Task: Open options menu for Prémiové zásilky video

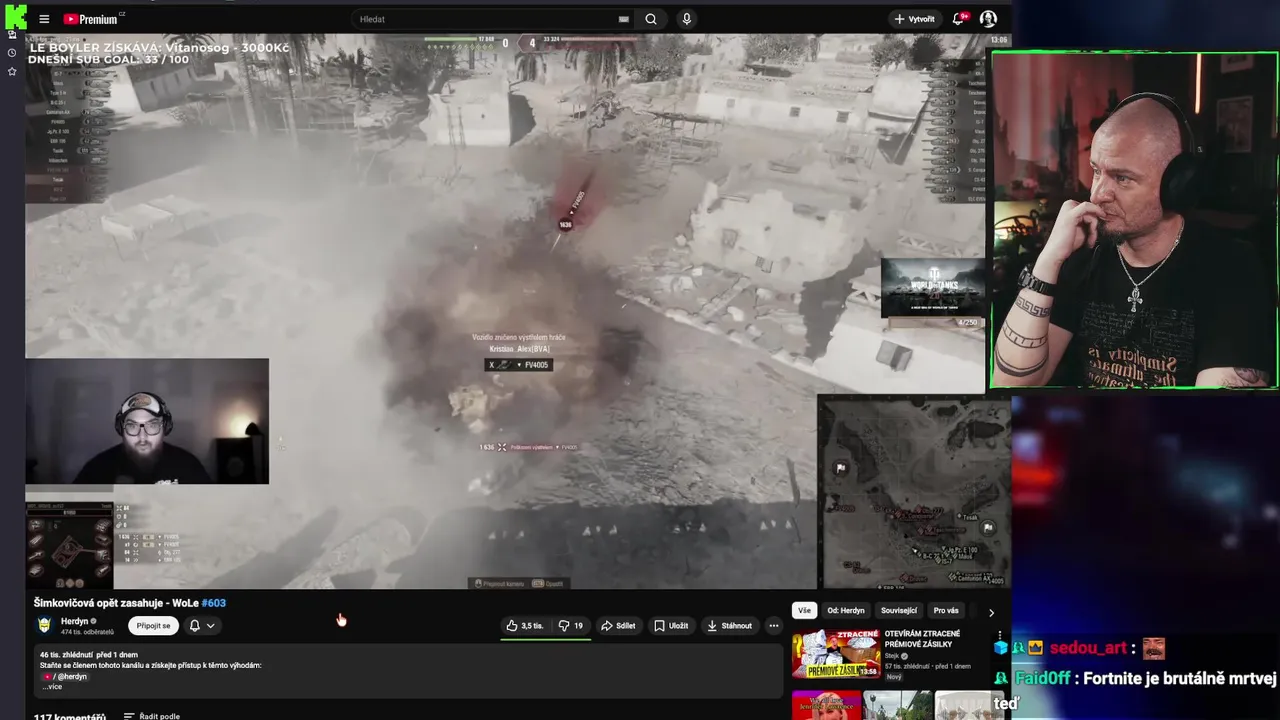Action: point(999,636)
